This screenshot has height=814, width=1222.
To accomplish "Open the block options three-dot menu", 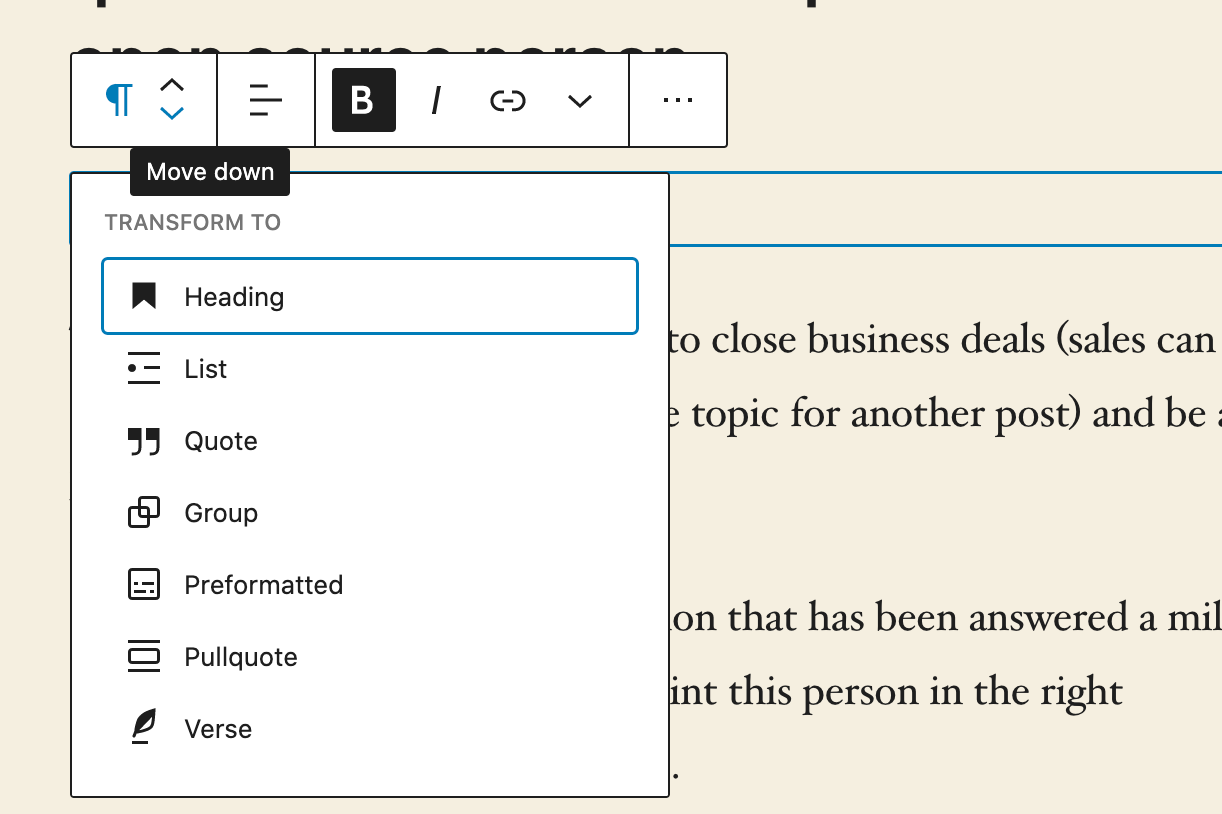I will pyautogui.click(x=678, y=100).
